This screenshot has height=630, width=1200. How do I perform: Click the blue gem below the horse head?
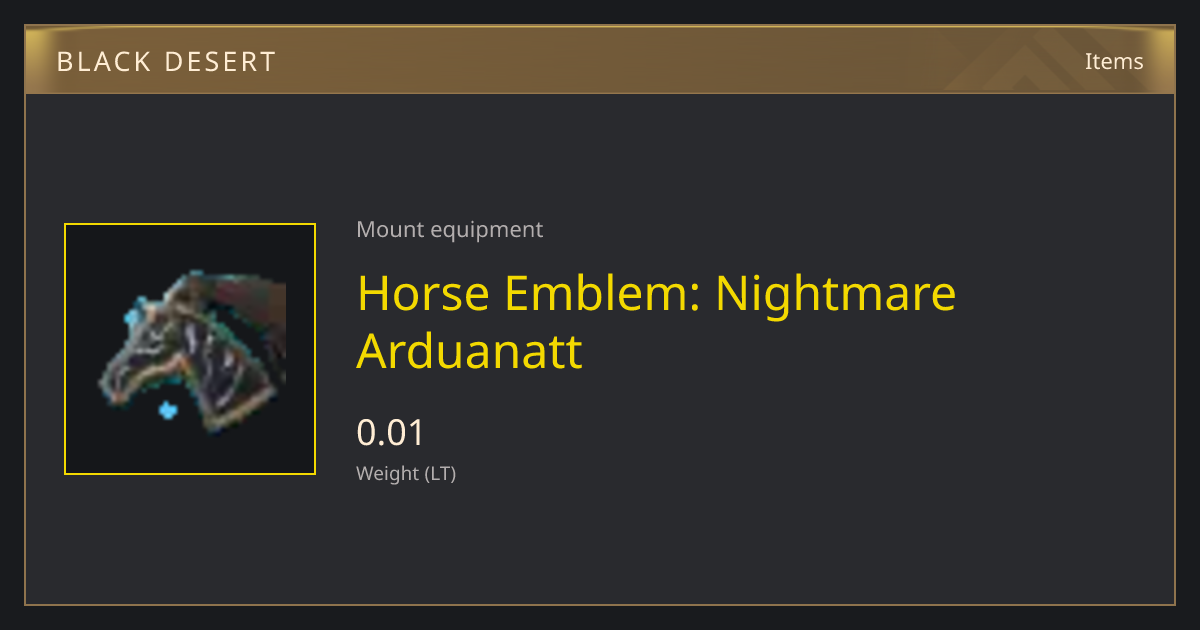click(x=168, y=410)
